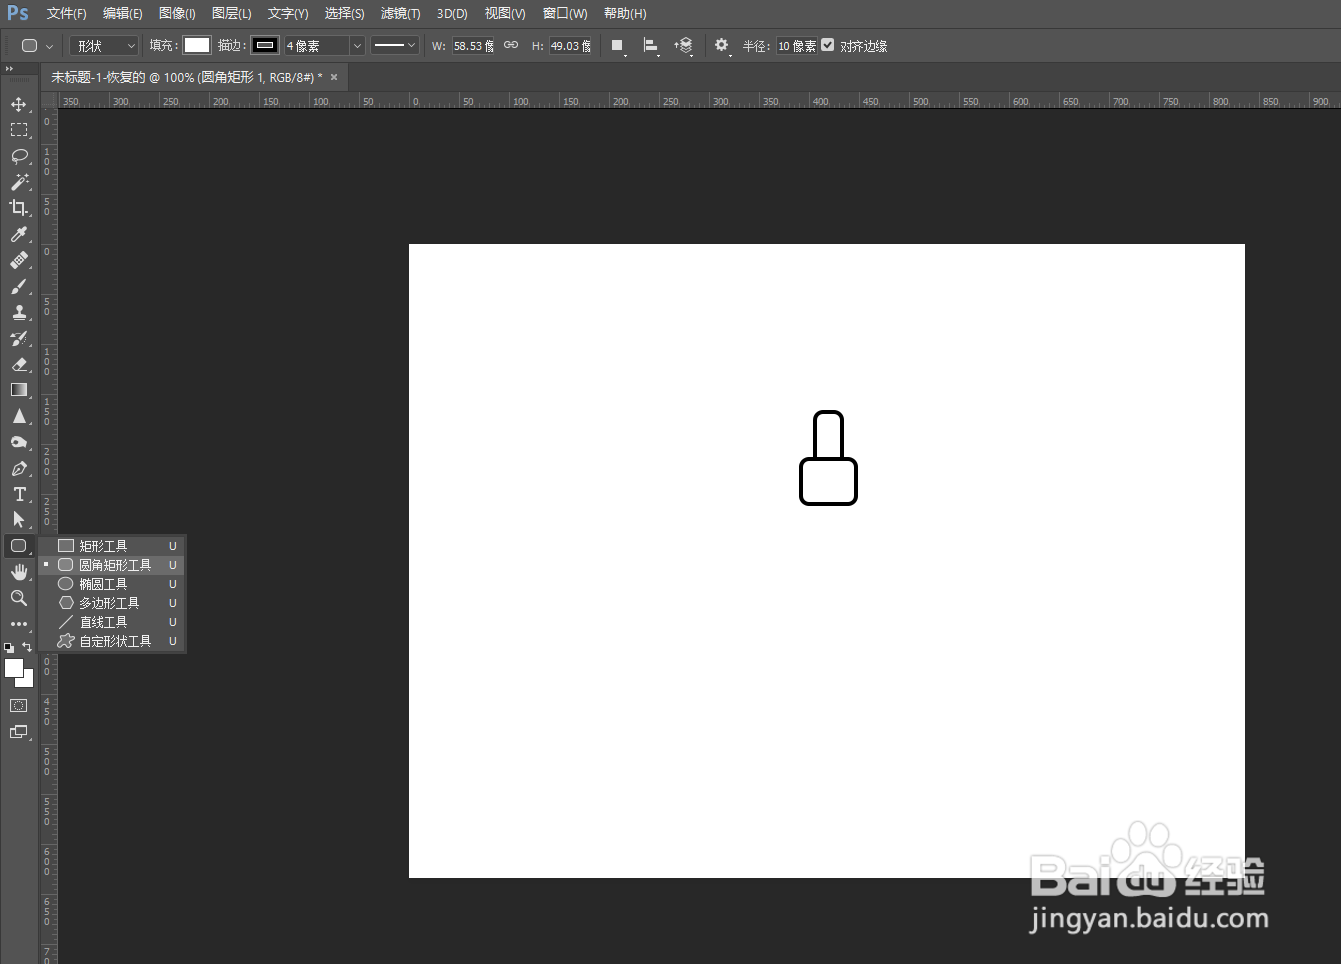Image resolution: width=1341 pixels, height=964 pixels.
Task: Open path arrangement options
Action: pyautogui.click(x=684, y=46)
